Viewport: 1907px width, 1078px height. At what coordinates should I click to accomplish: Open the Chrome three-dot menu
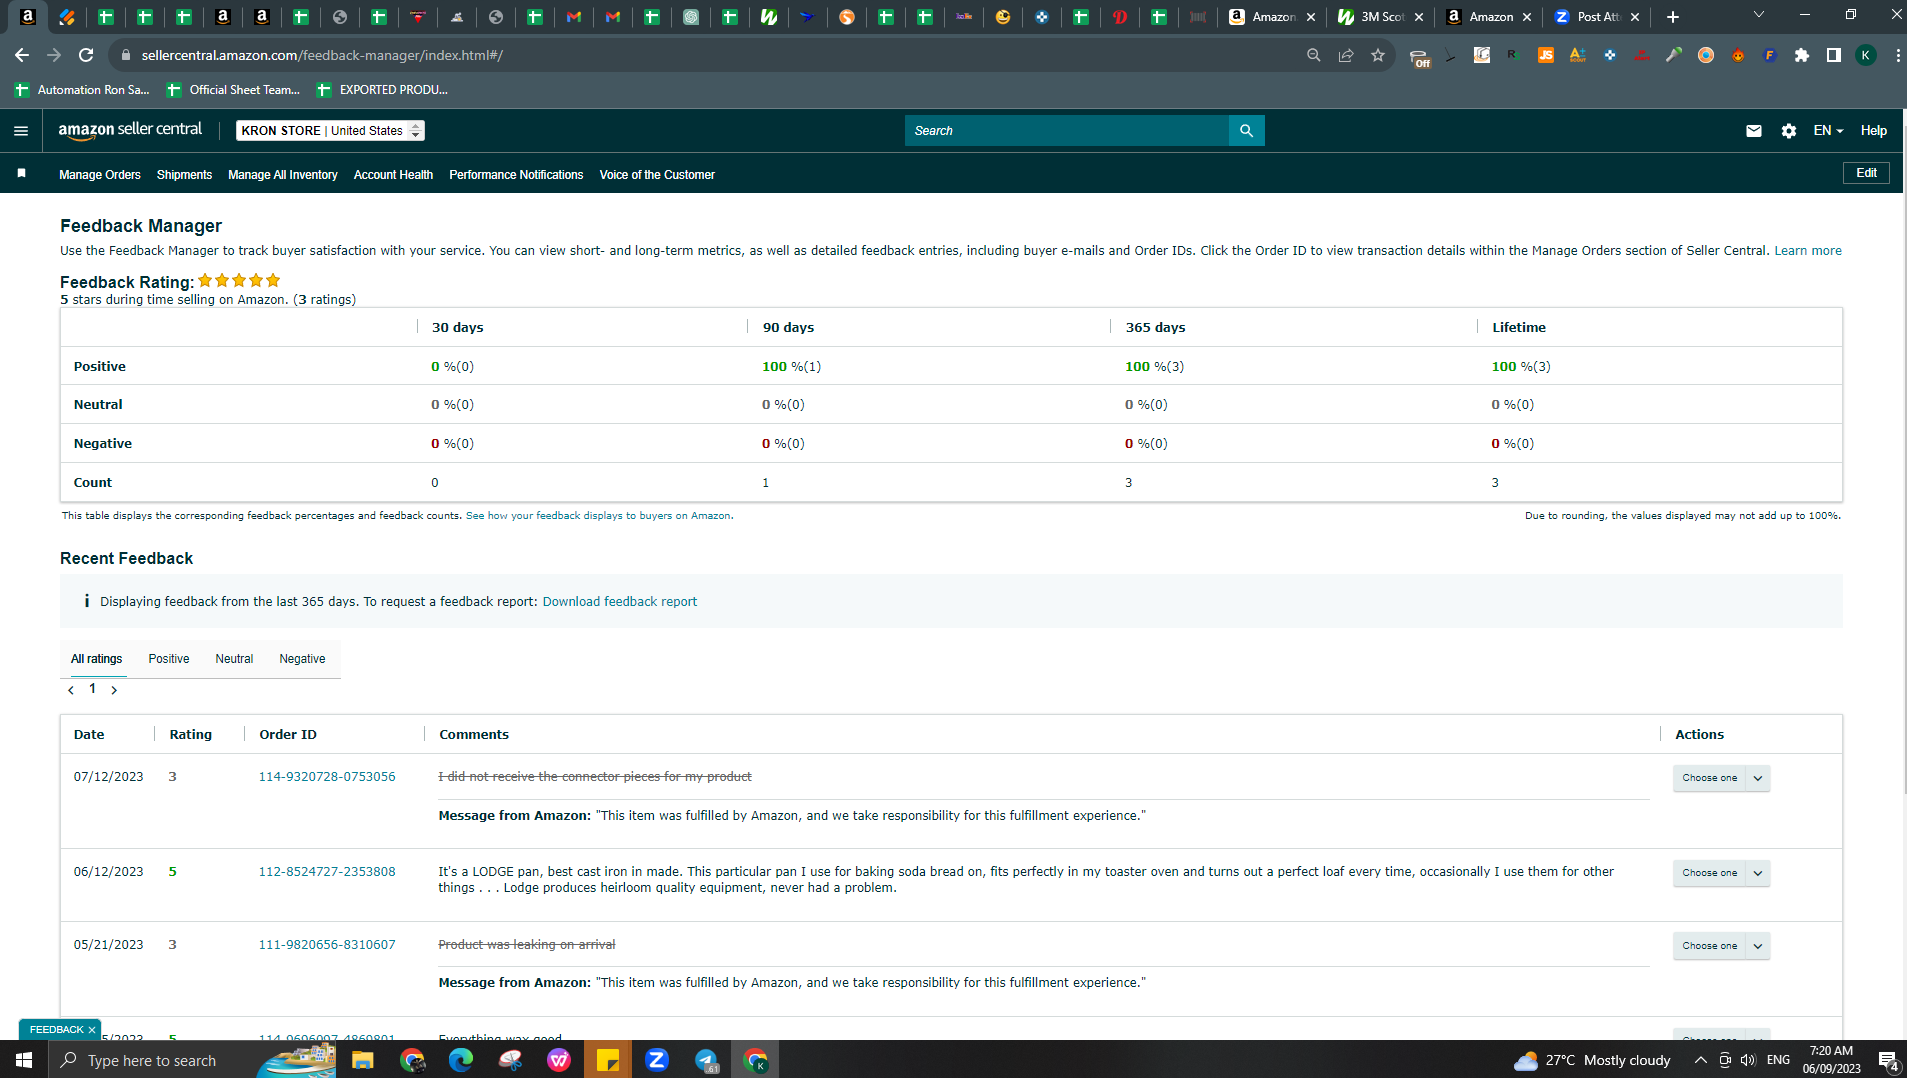tap(1897, 55)
